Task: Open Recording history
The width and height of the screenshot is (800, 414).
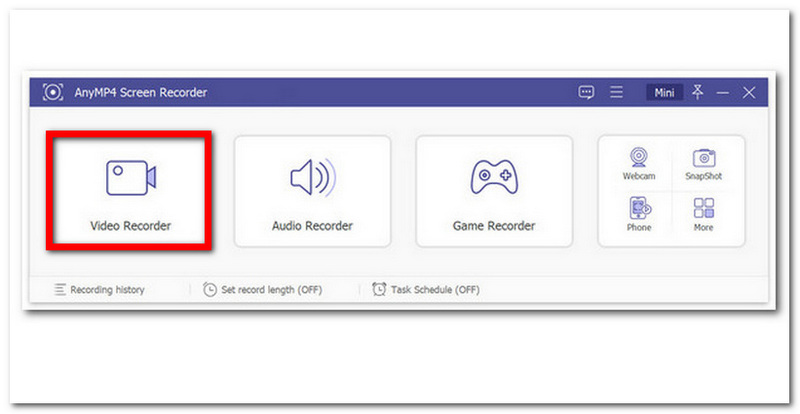Action: pos(99,289)
